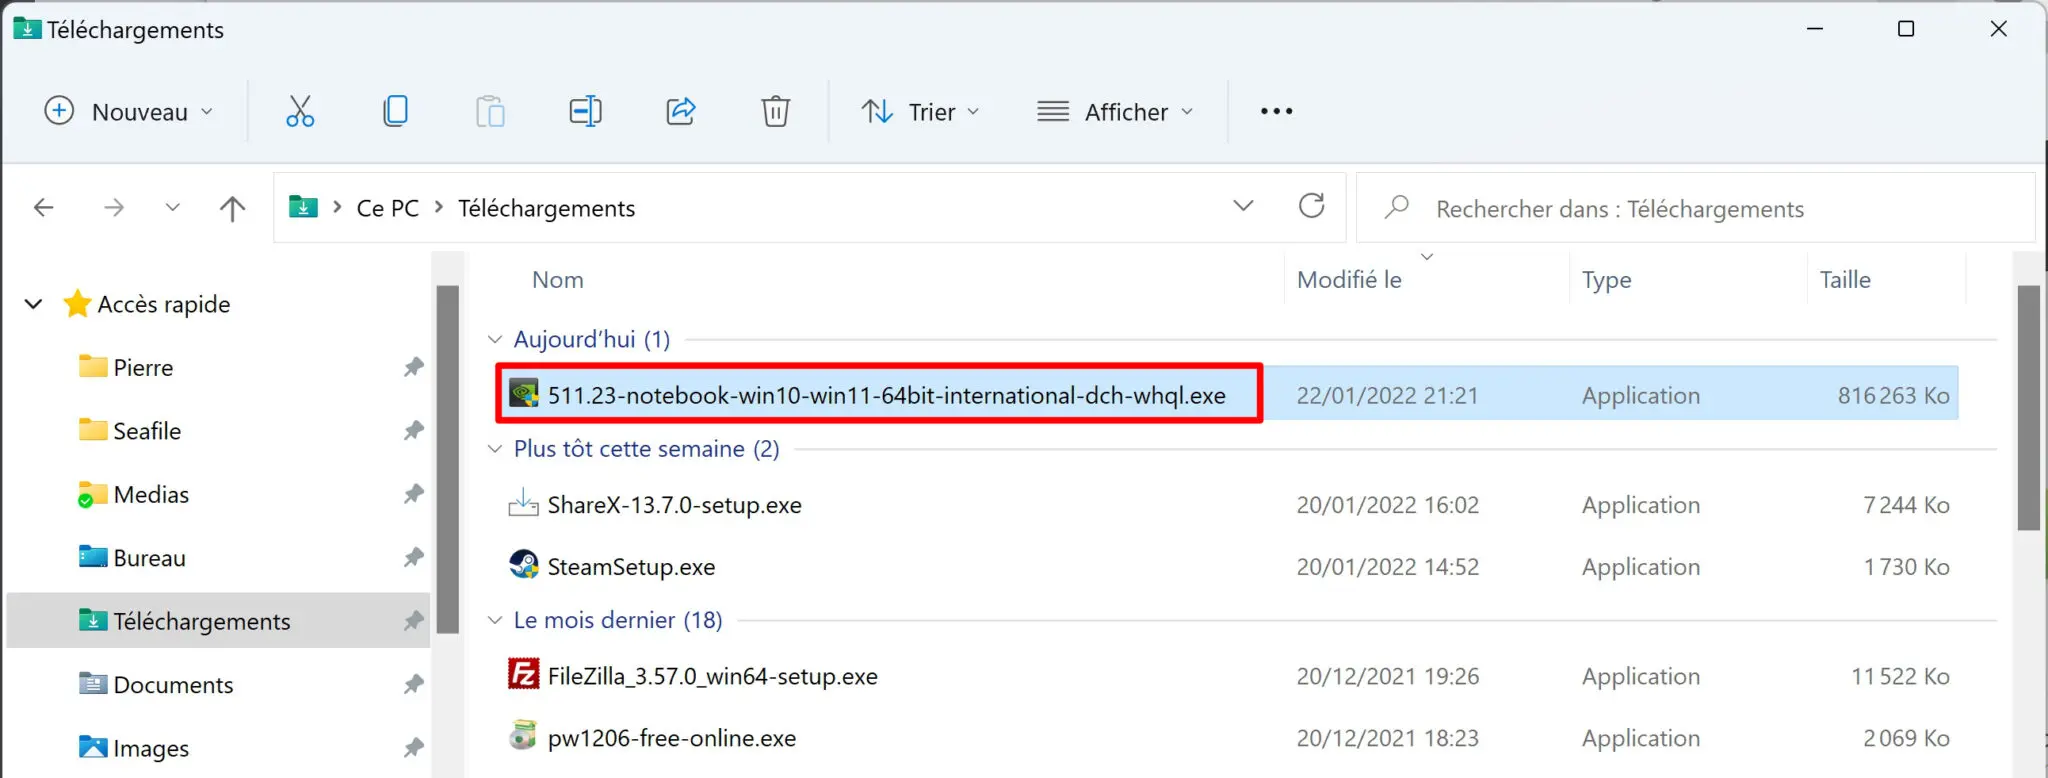Collapse the Aujourd'hui file group
The width and height of the screenshot is (2048, 778).
pos(495,340)
